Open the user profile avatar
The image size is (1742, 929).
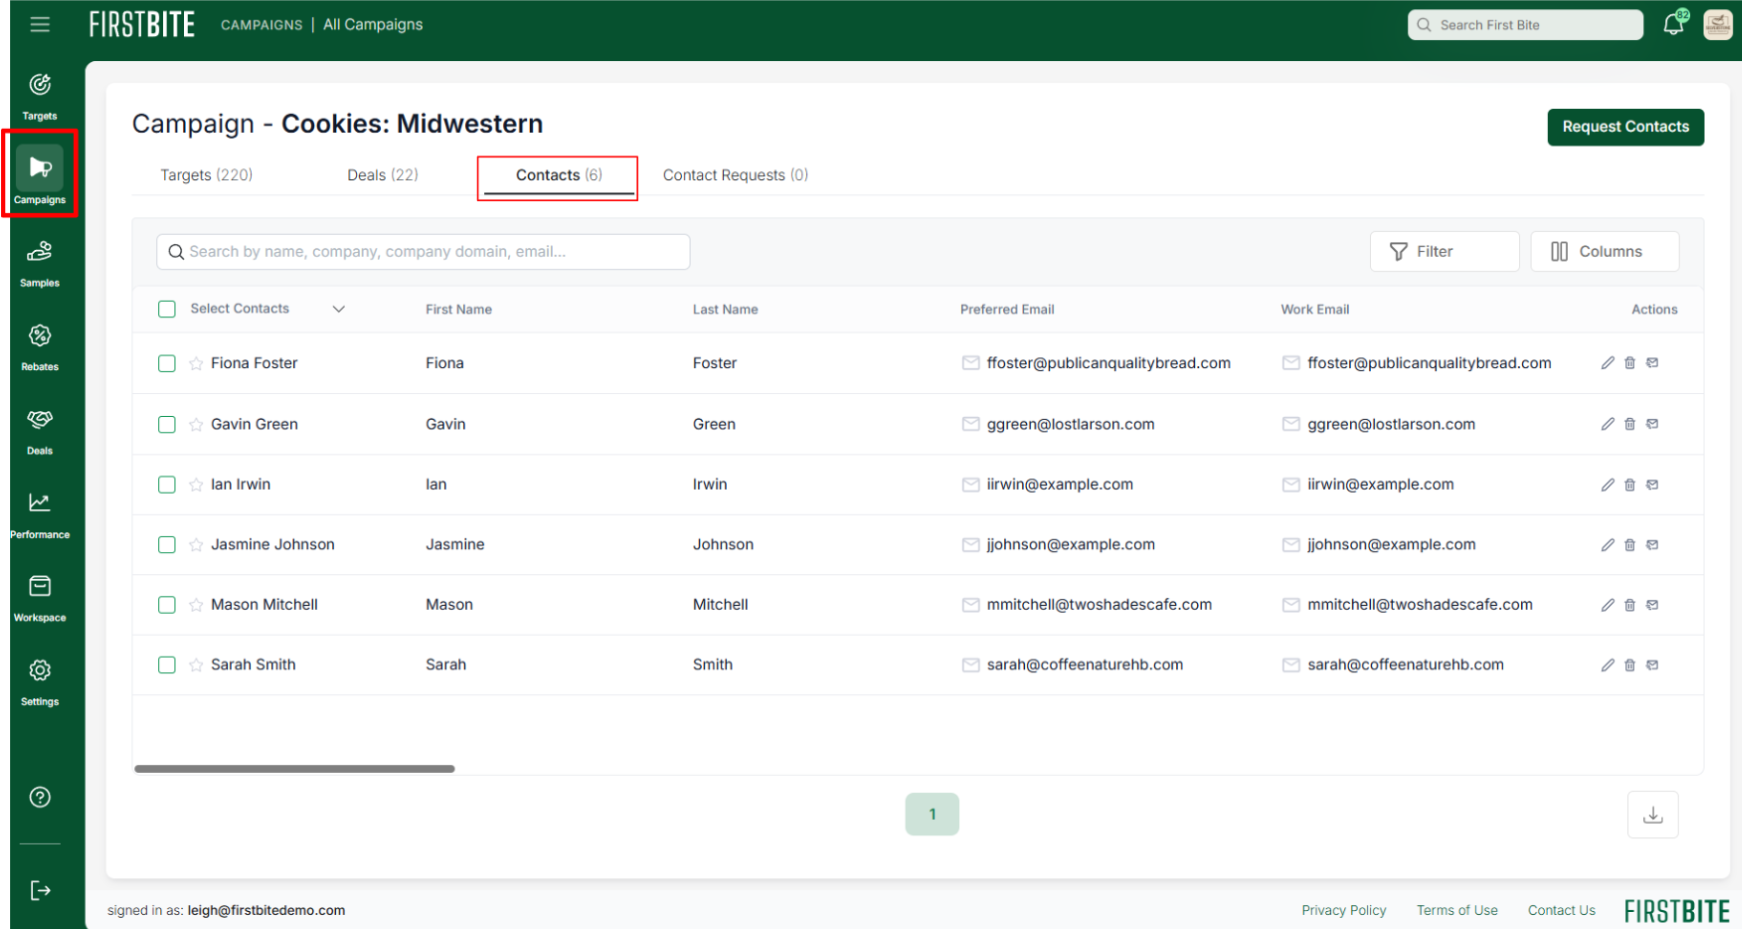1718,24
